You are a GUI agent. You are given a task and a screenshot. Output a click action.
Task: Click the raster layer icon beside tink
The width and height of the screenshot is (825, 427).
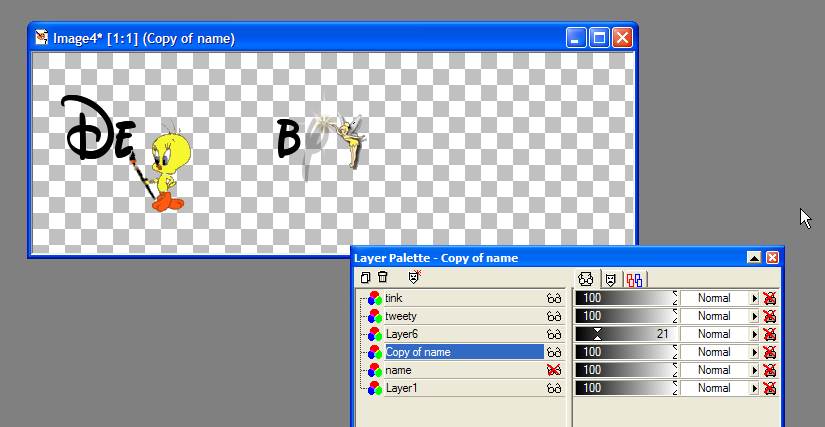coord(375,298)
